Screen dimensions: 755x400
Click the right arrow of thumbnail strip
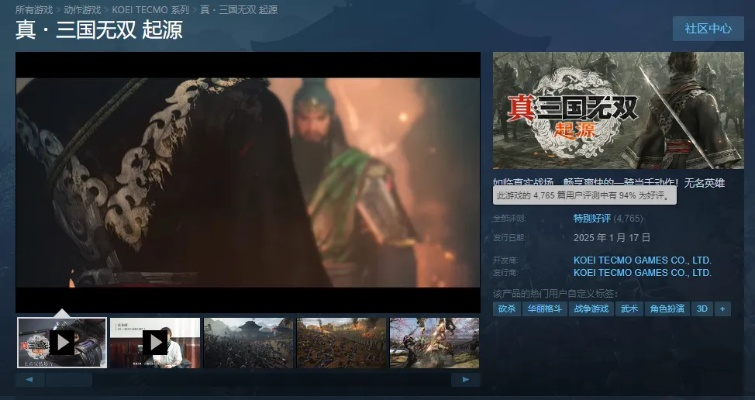466,380
